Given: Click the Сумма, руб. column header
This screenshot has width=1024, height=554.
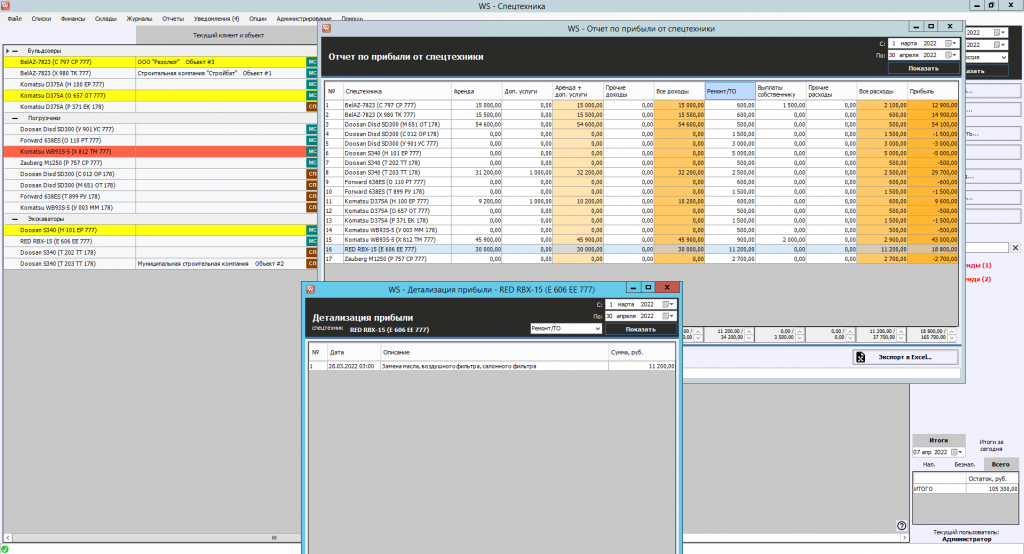Looking at the screenshot, I should [x=642, y=352].
